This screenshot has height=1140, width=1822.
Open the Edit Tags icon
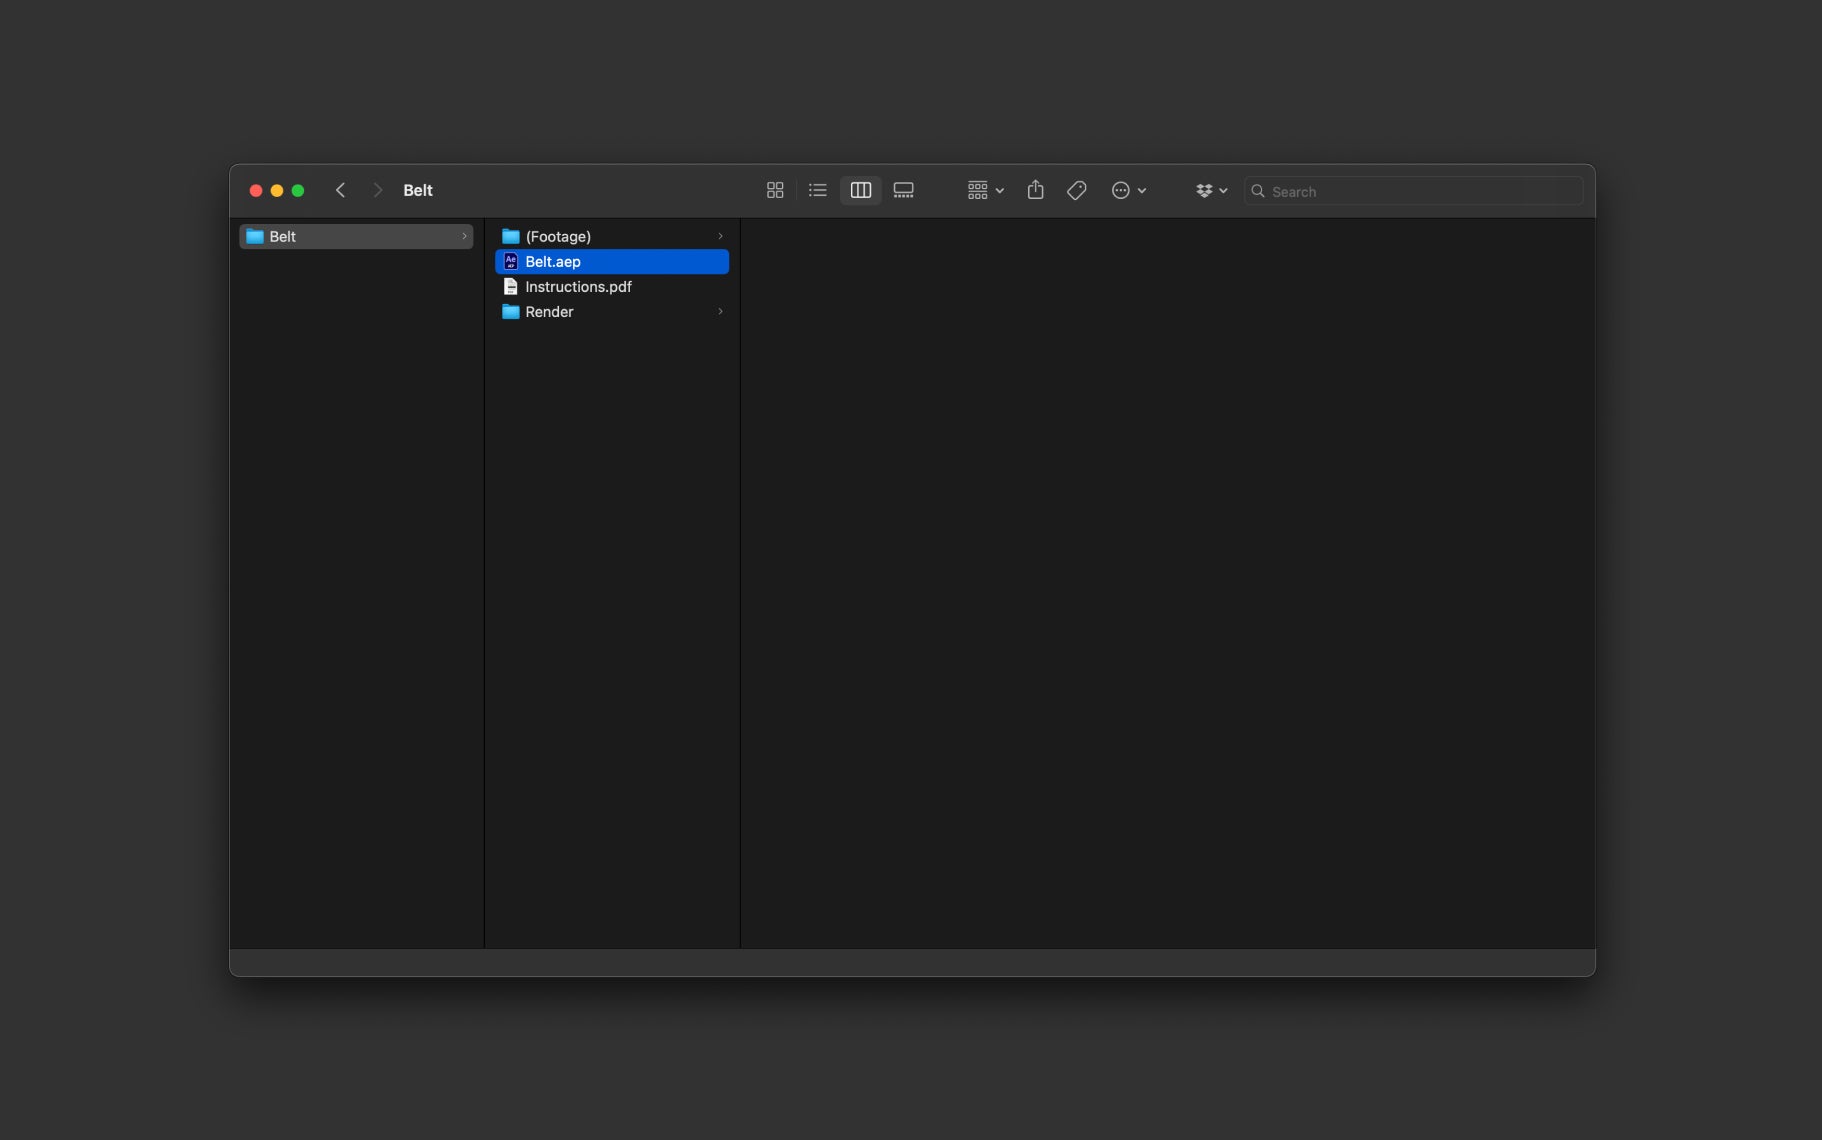pos(1077,190)
